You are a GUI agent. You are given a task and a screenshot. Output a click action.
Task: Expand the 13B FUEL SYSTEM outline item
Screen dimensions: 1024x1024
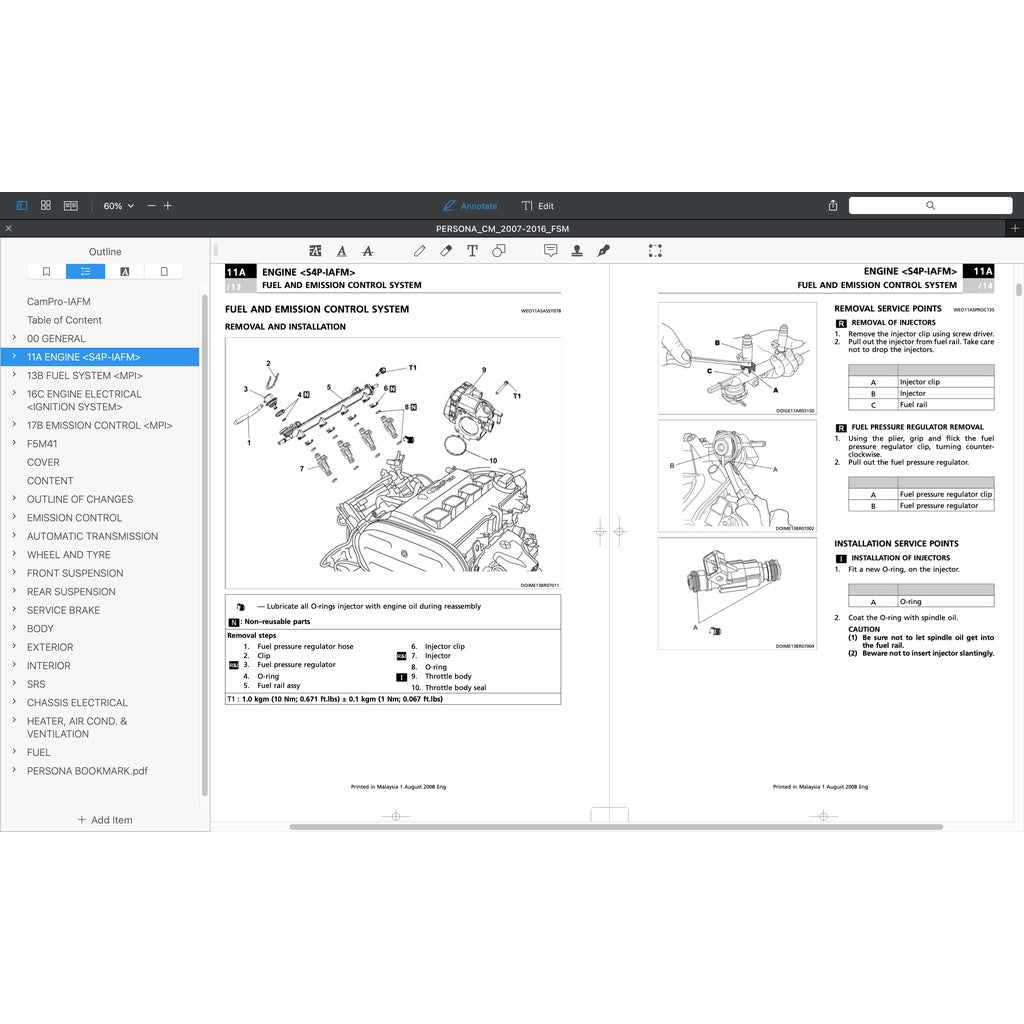click(13, 375)
